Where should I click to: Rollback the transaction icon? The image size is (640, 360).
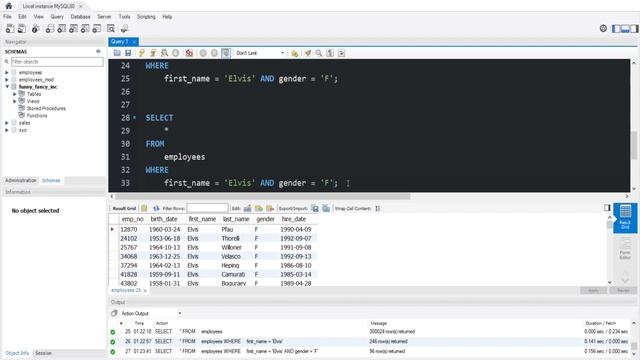point(214,53)
